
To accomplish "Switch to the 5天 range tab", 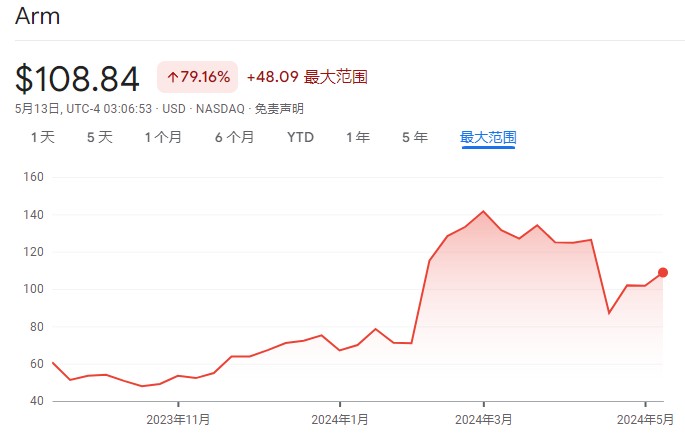I will 100,137.
